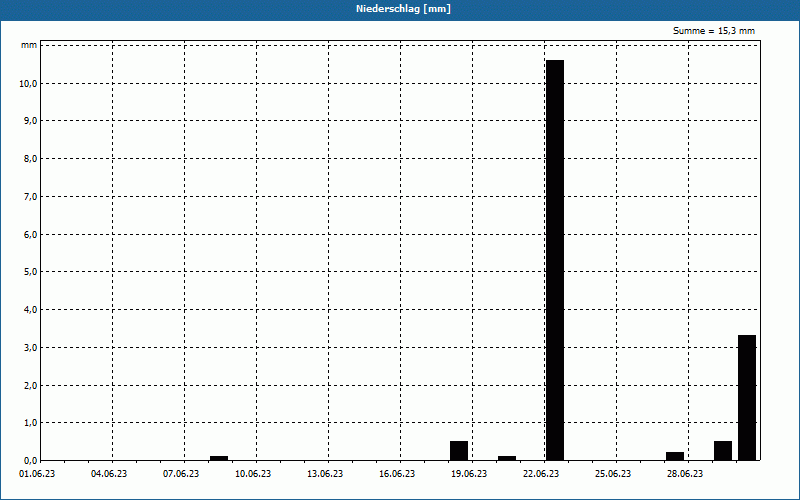This screenshot has height=500, width=800.
Task: Click the small bar just after 28.06.23
Action: pos(675,456)
